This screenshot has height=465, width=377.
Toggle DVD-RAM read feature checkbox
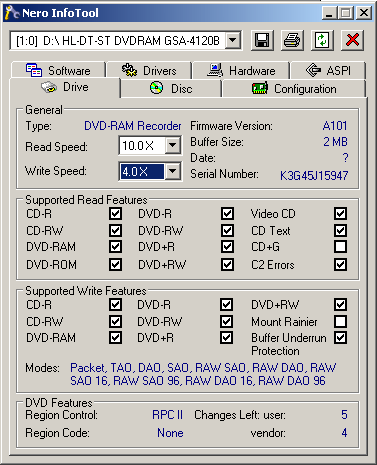(x=115, y=247)
